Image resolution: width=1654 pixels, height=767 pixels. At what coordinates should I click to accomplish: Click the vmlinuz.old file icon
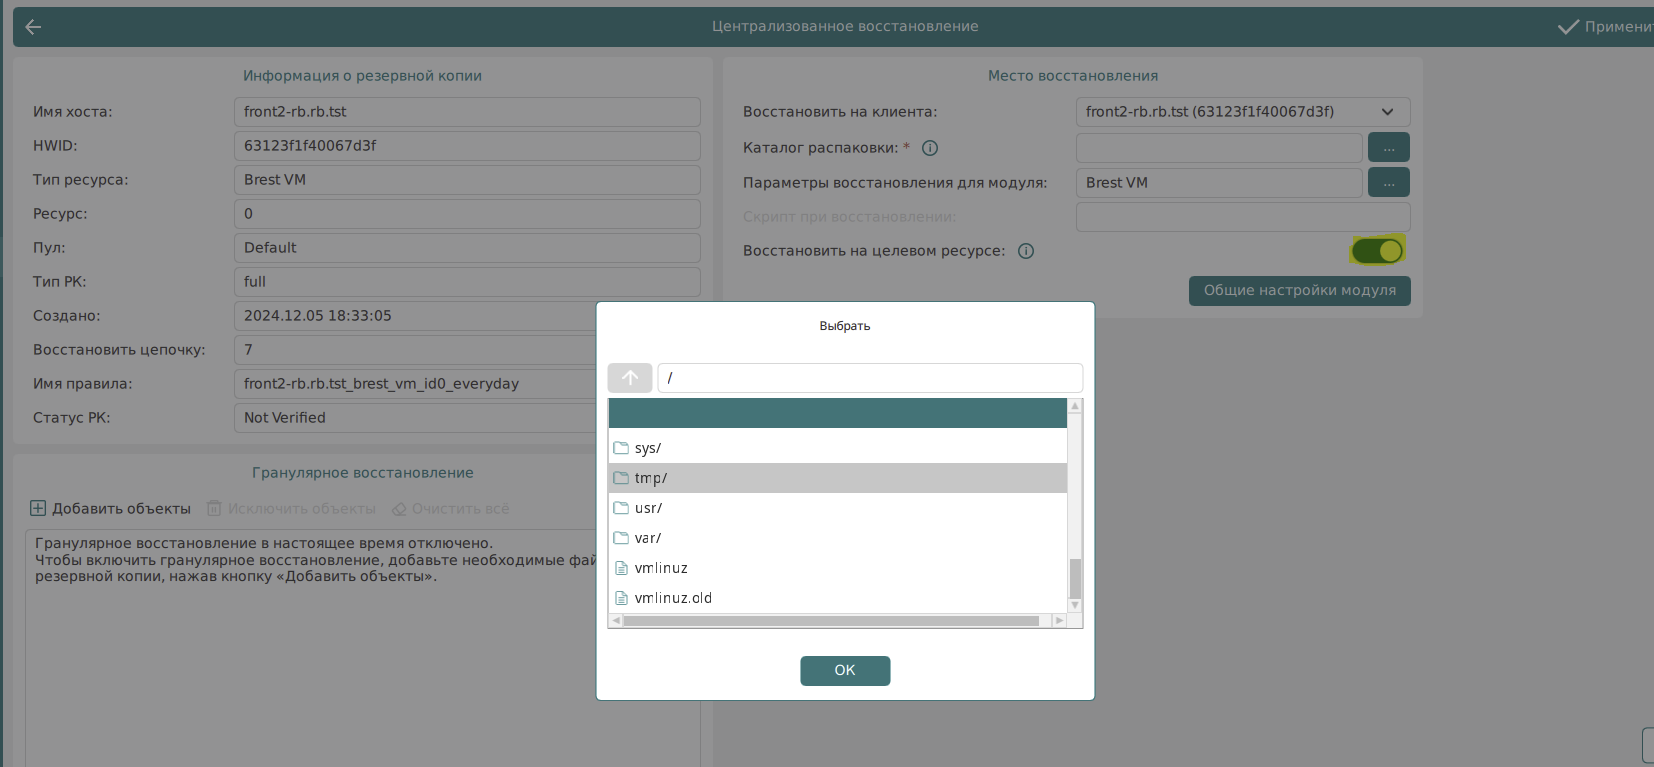coord(621,598)
